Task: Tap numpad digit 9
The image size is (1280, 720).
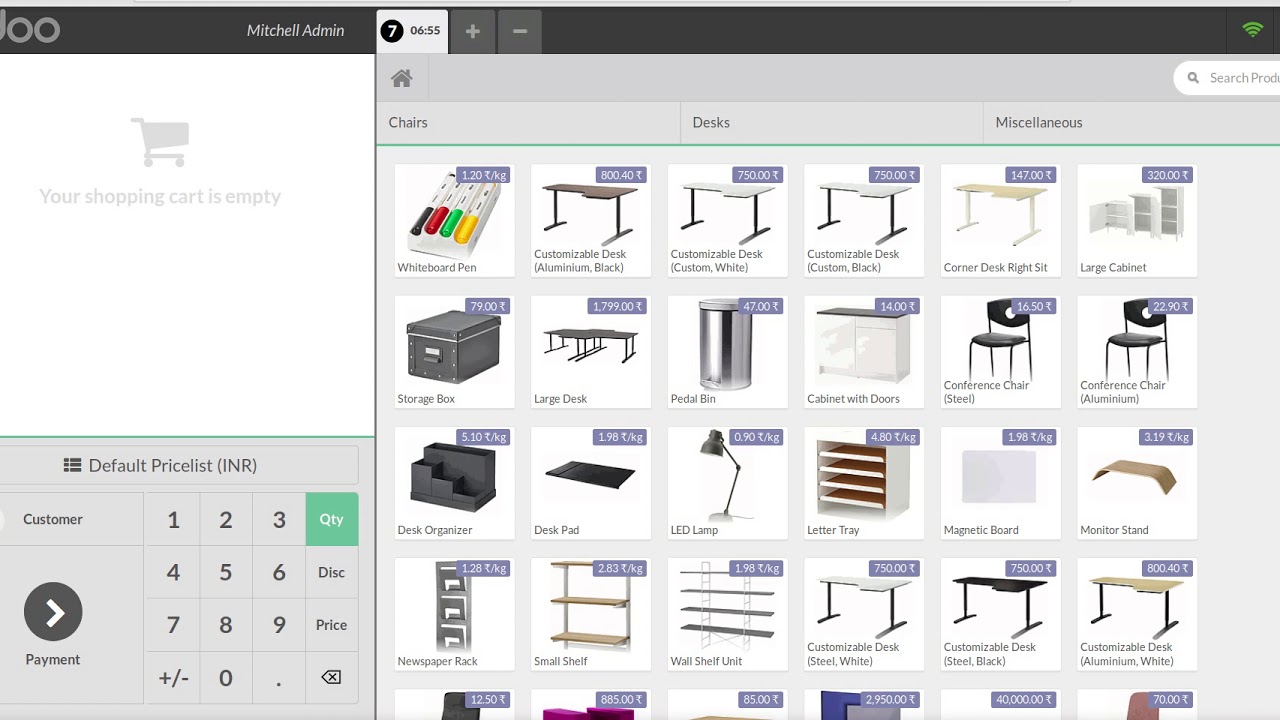Action: tap(279, 625)
